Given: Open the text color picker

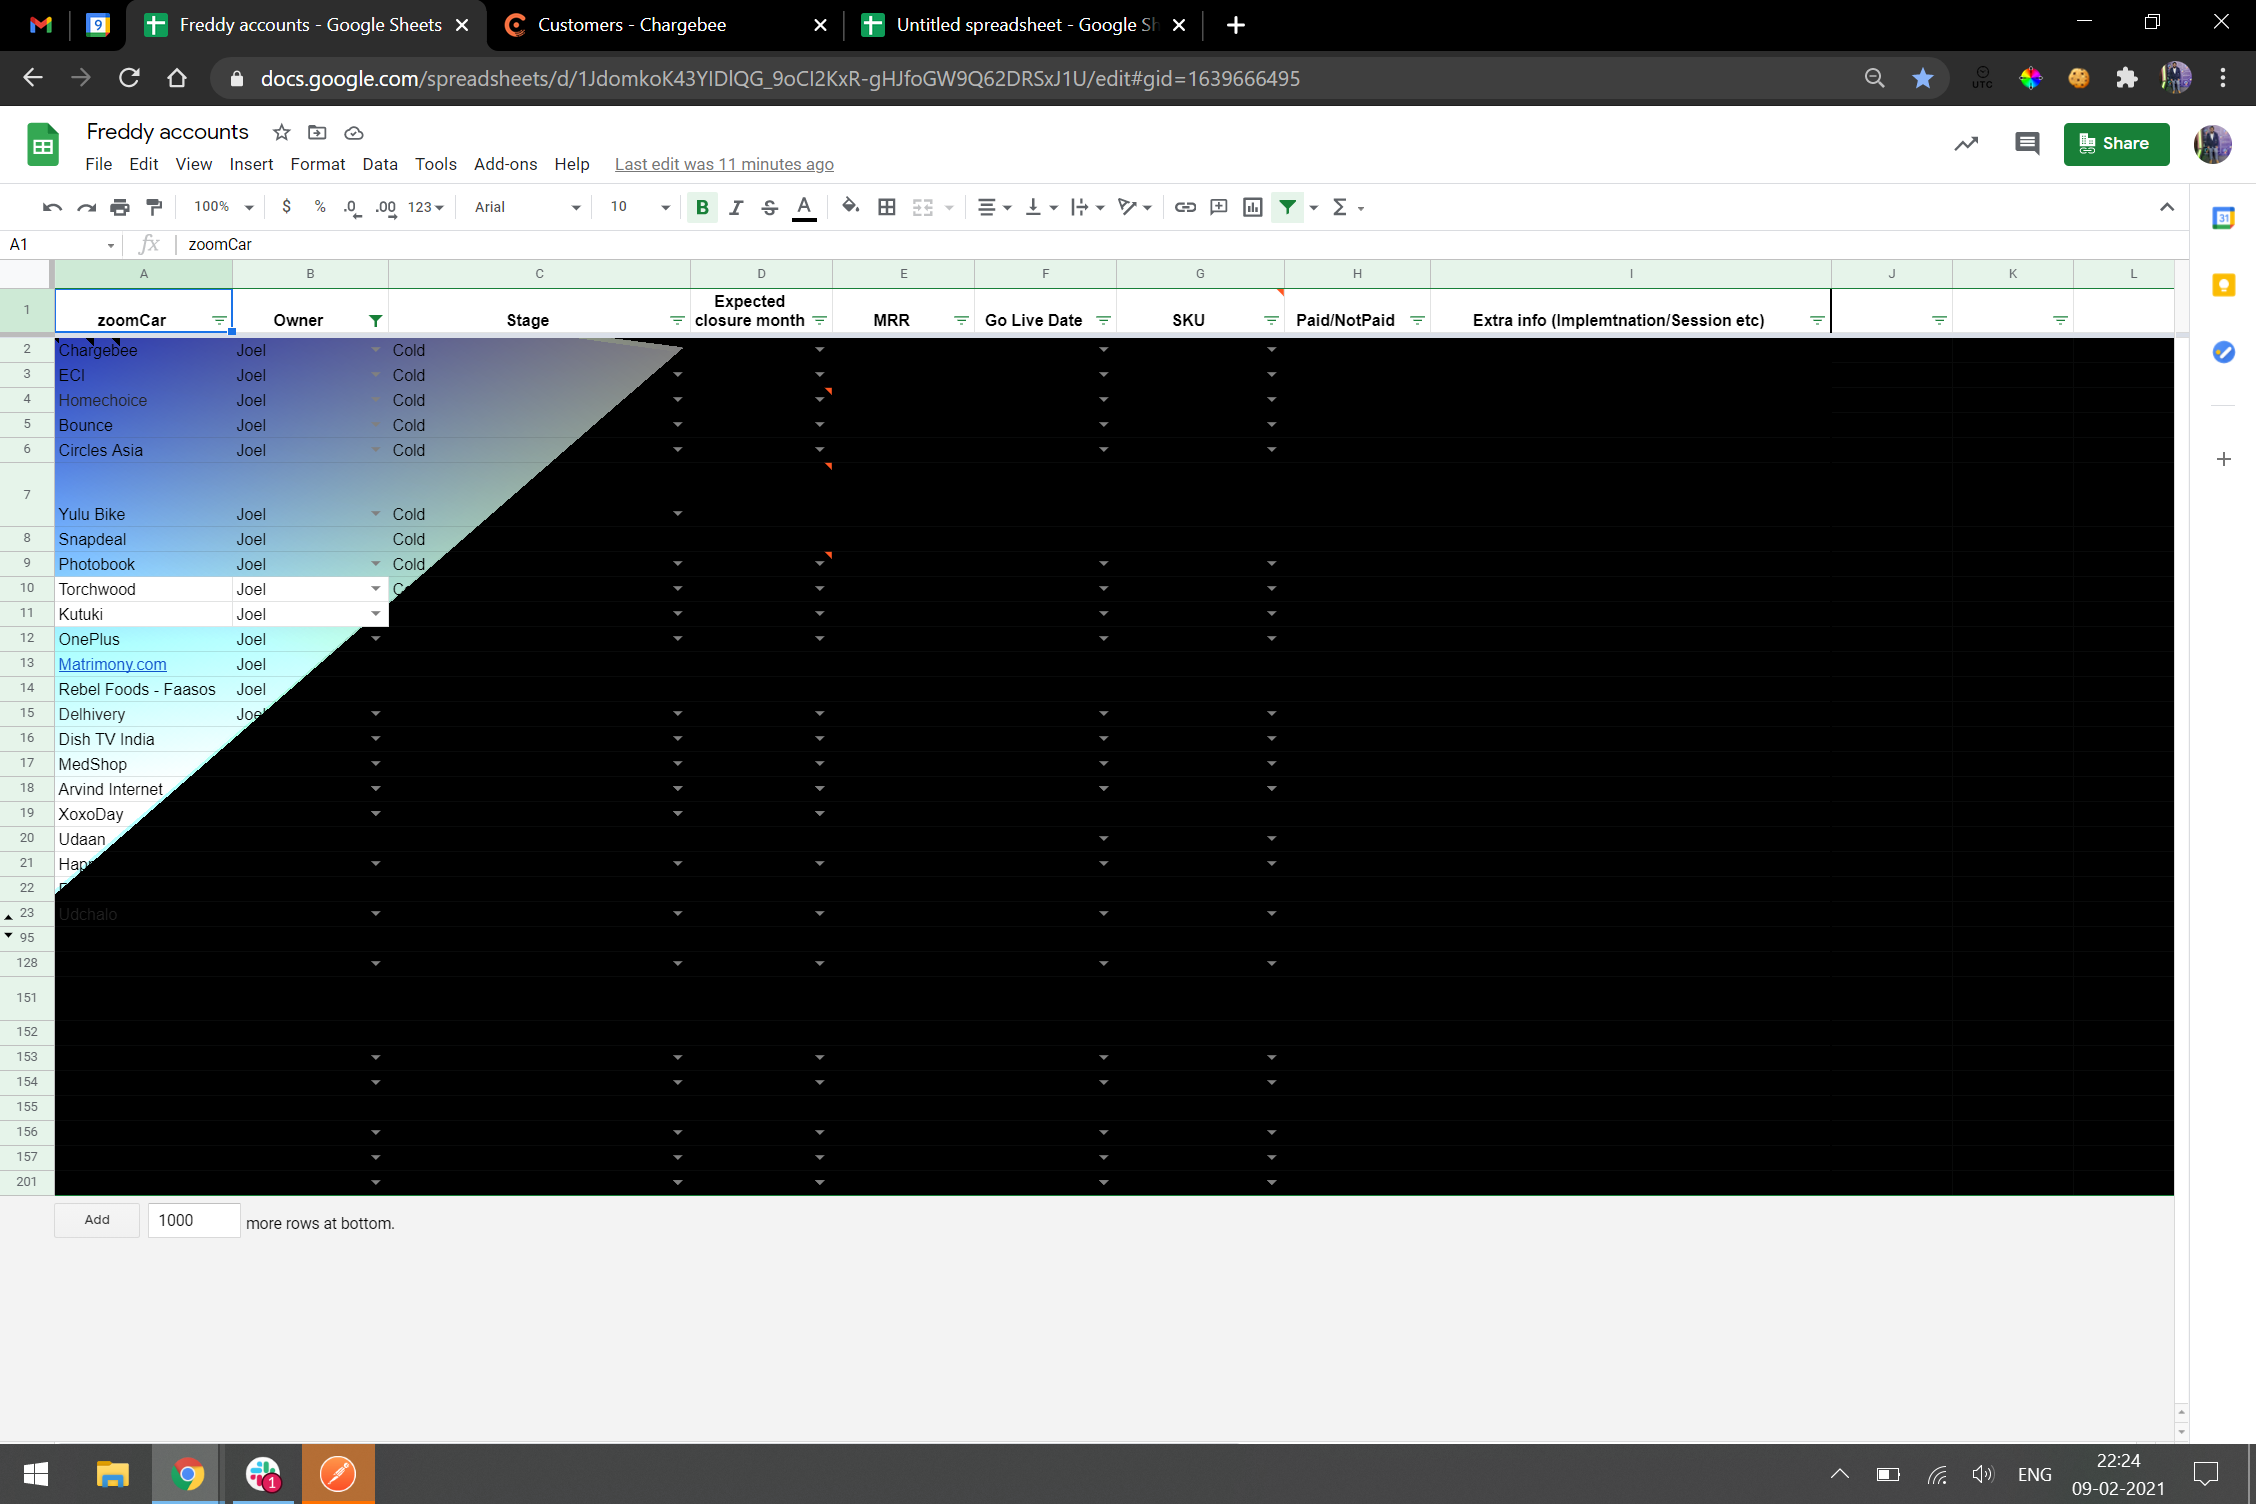Looking at the screenshot, I should 804,207.
